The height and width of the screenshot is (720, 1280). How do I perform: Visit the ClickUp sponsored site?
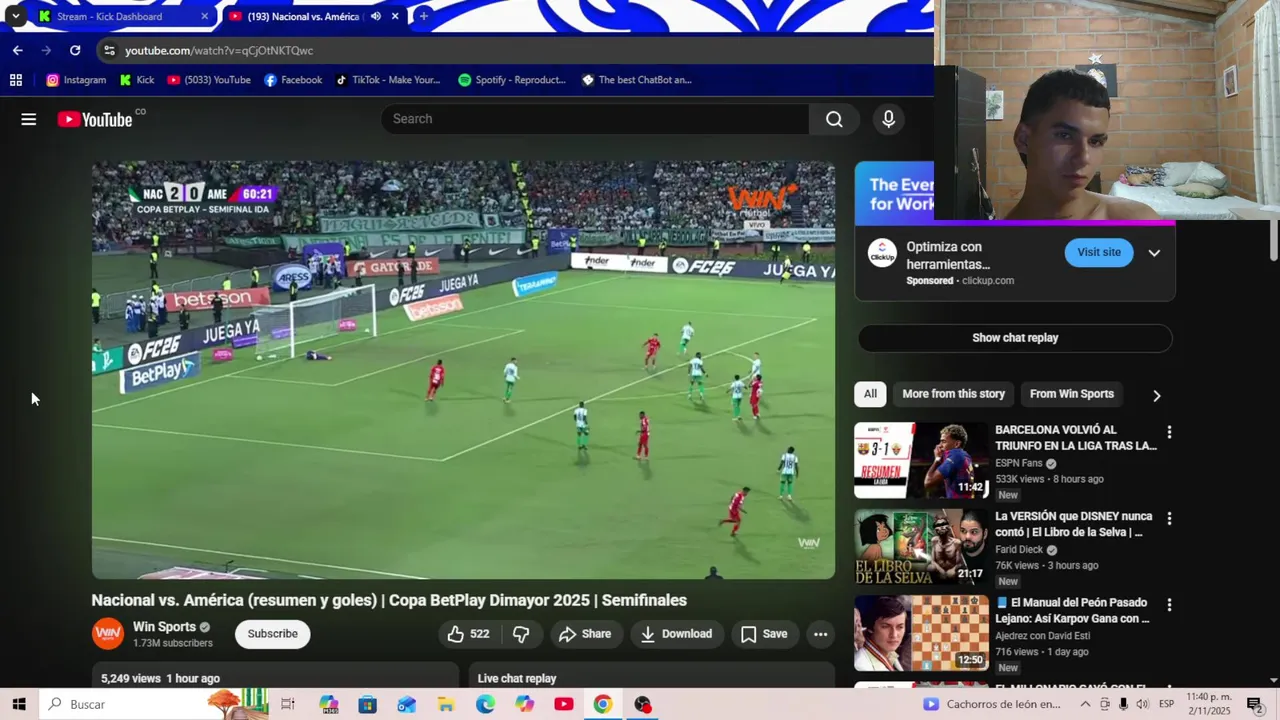(x=1099, y=252)
